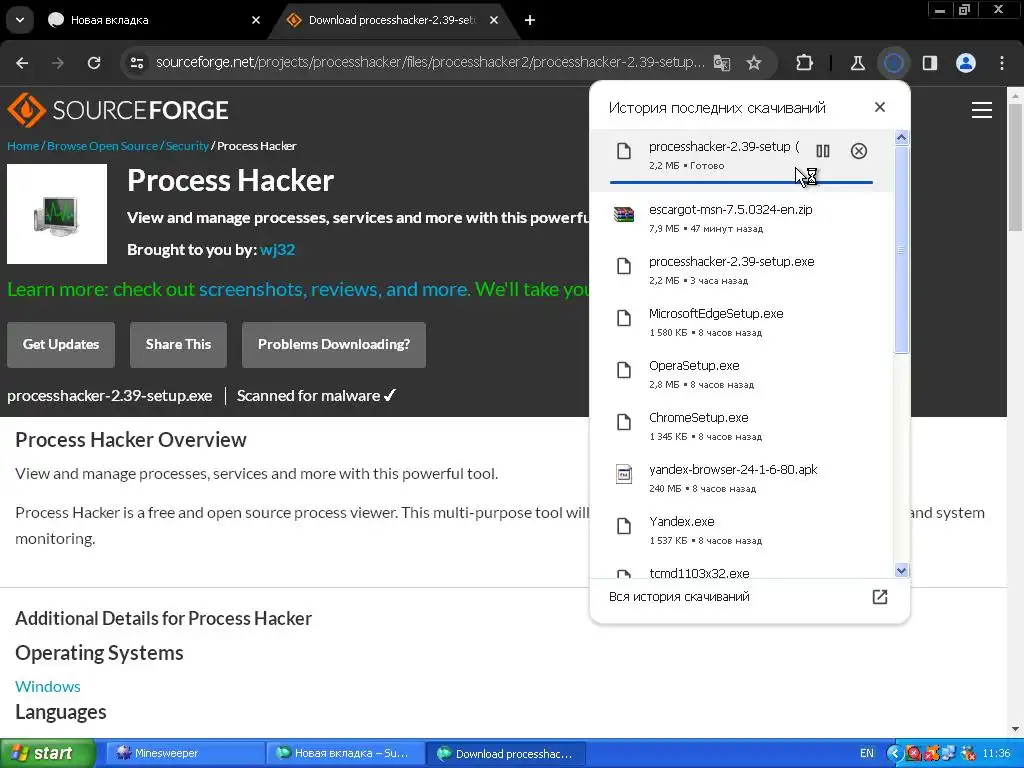
Task: Switch to Новая вкладка taskbar window
Action: click(x=345, y=753)
